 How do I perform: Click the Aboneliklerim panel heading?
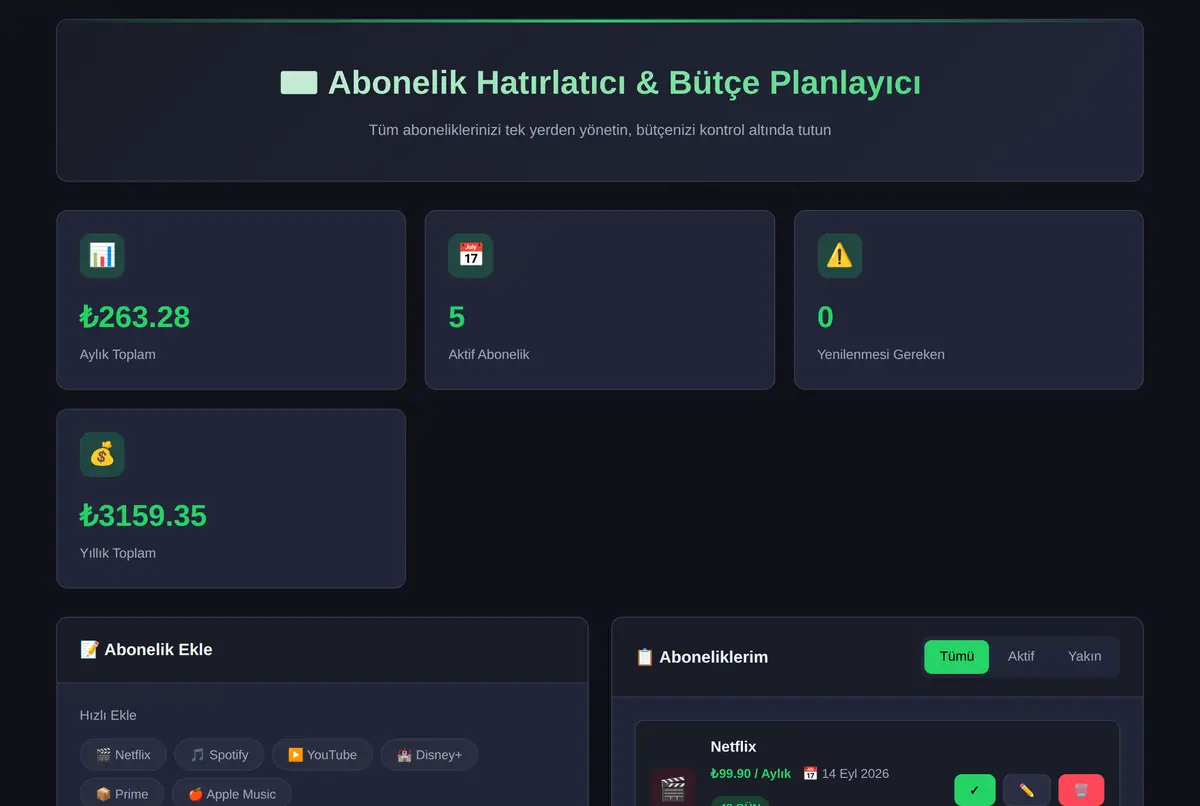click(x=714, y=657)
